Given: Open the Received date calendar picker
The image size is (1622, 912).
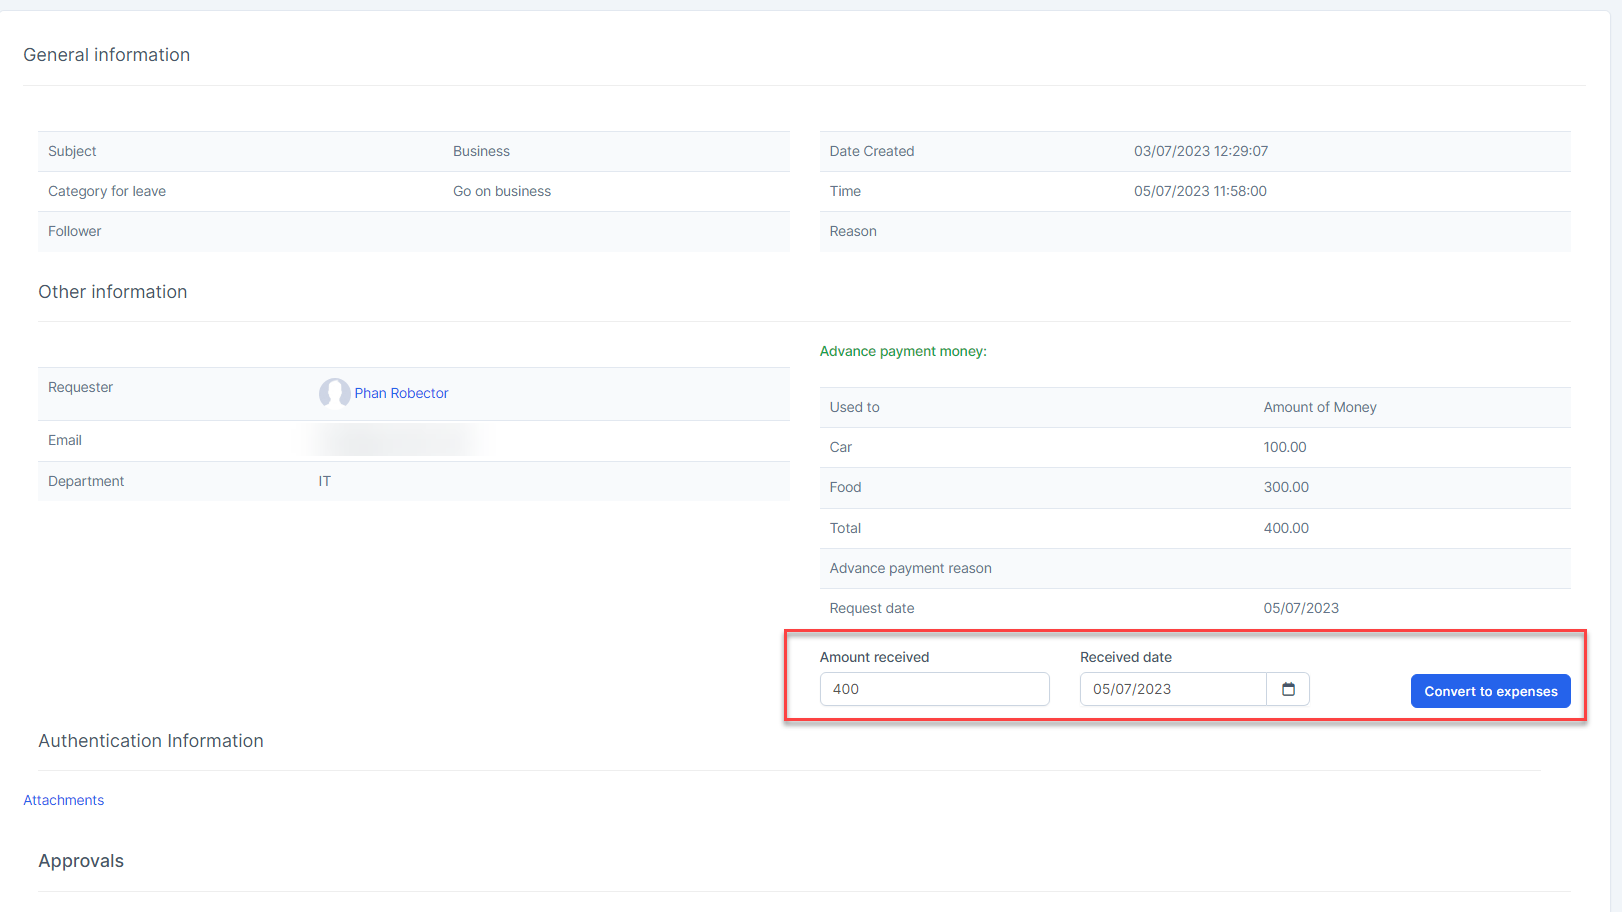Looking at the screenshot, I should pyautogui.click(x=1288, y=689).
